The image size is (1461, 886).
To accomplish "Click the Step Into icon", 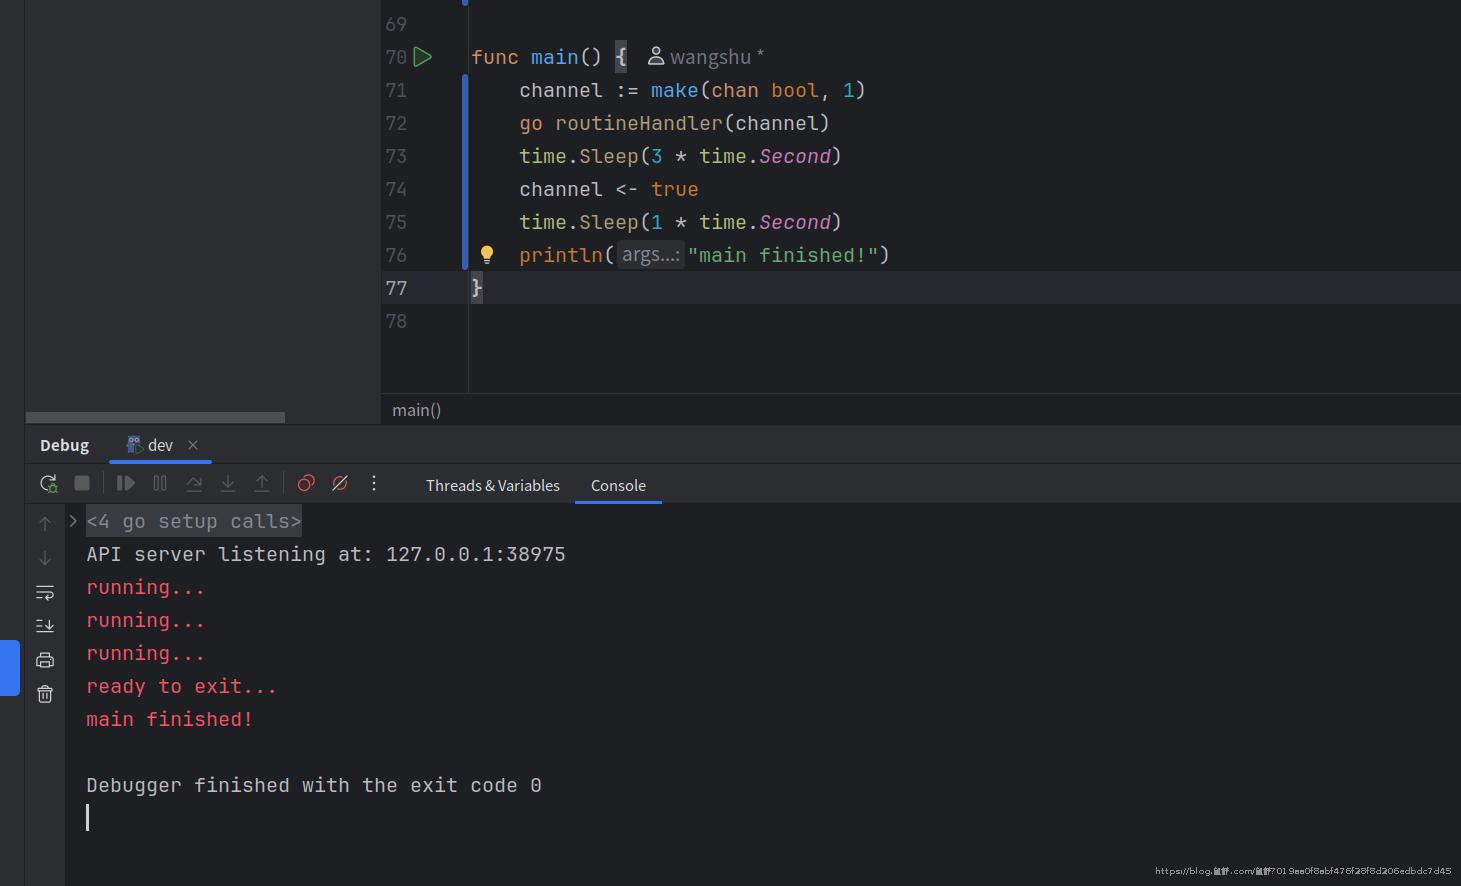I will 228,484.
